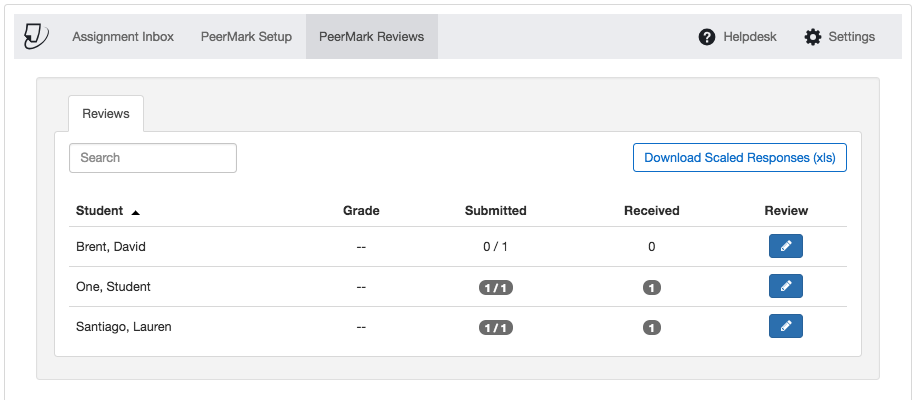Viewport: 914px width, 400px height.
Task: Open the Settings gear icon
Action: pyautogui.click(x=813, y=37)
